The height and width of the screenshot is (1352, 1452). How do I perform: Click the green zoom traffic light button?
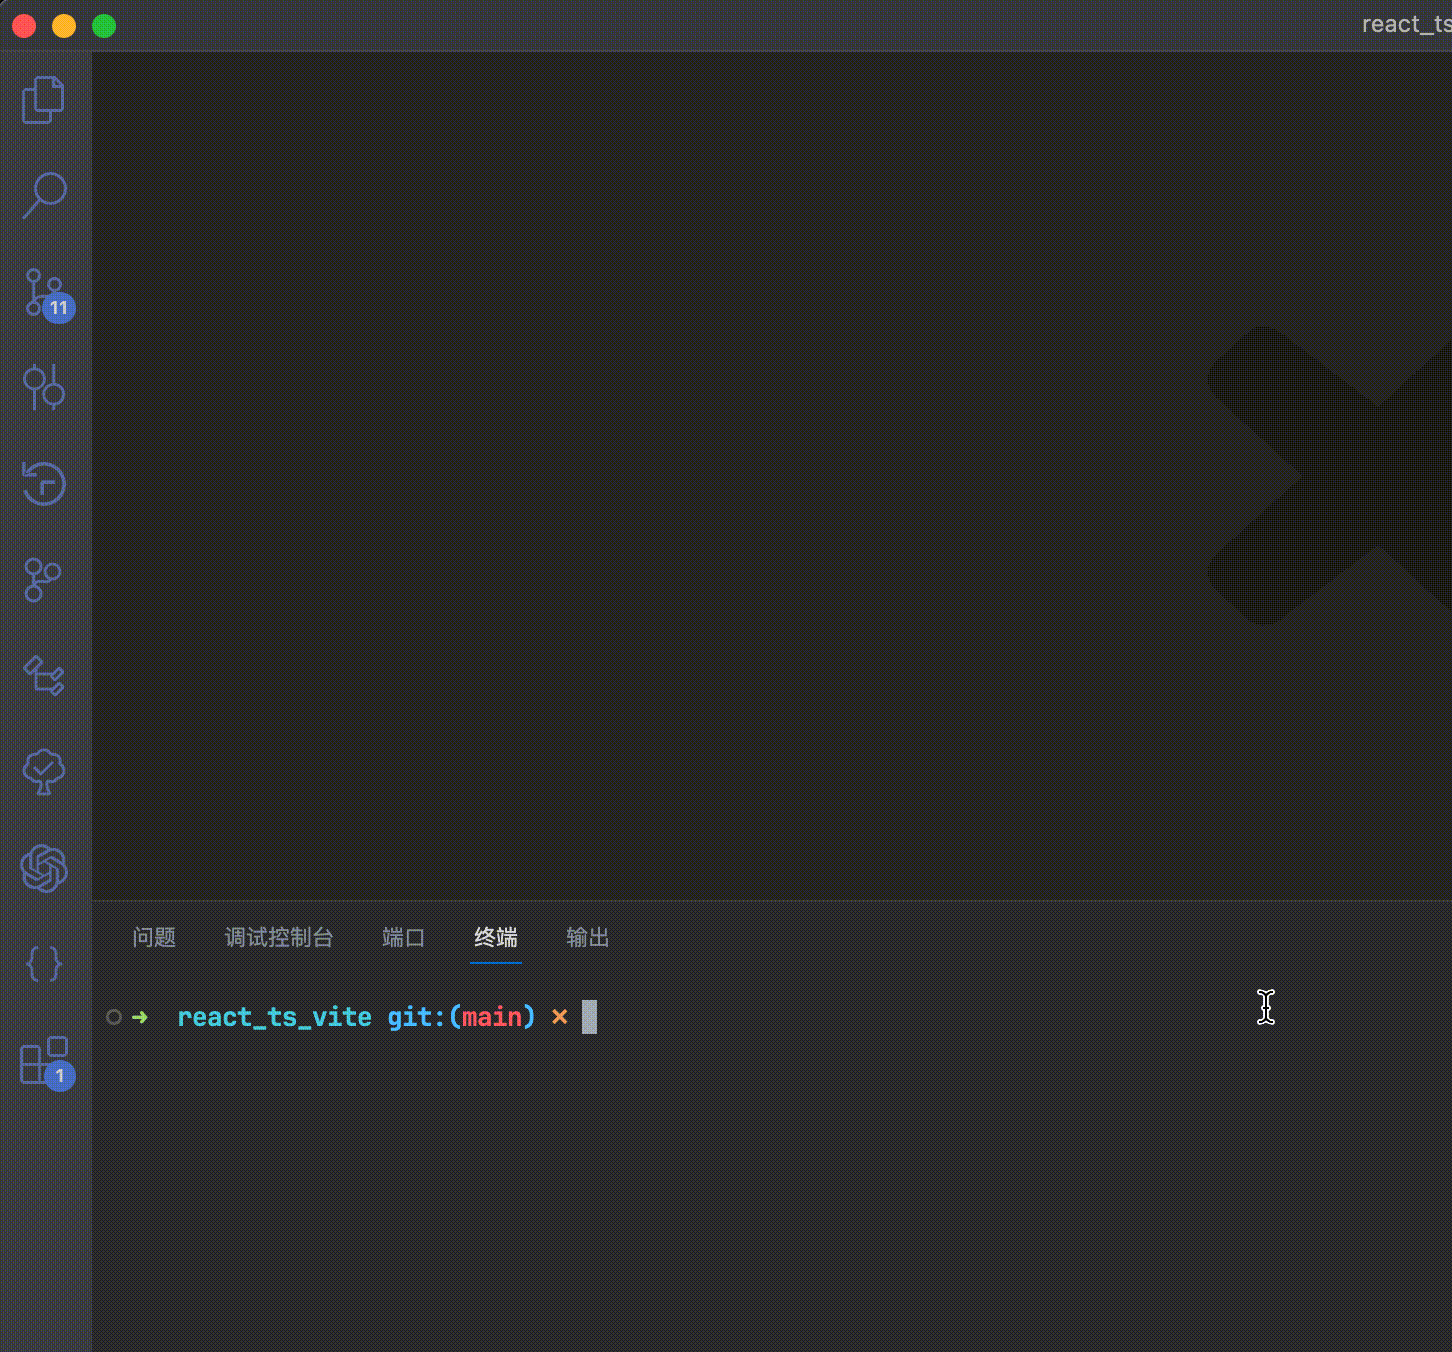(x=103, y=26)
